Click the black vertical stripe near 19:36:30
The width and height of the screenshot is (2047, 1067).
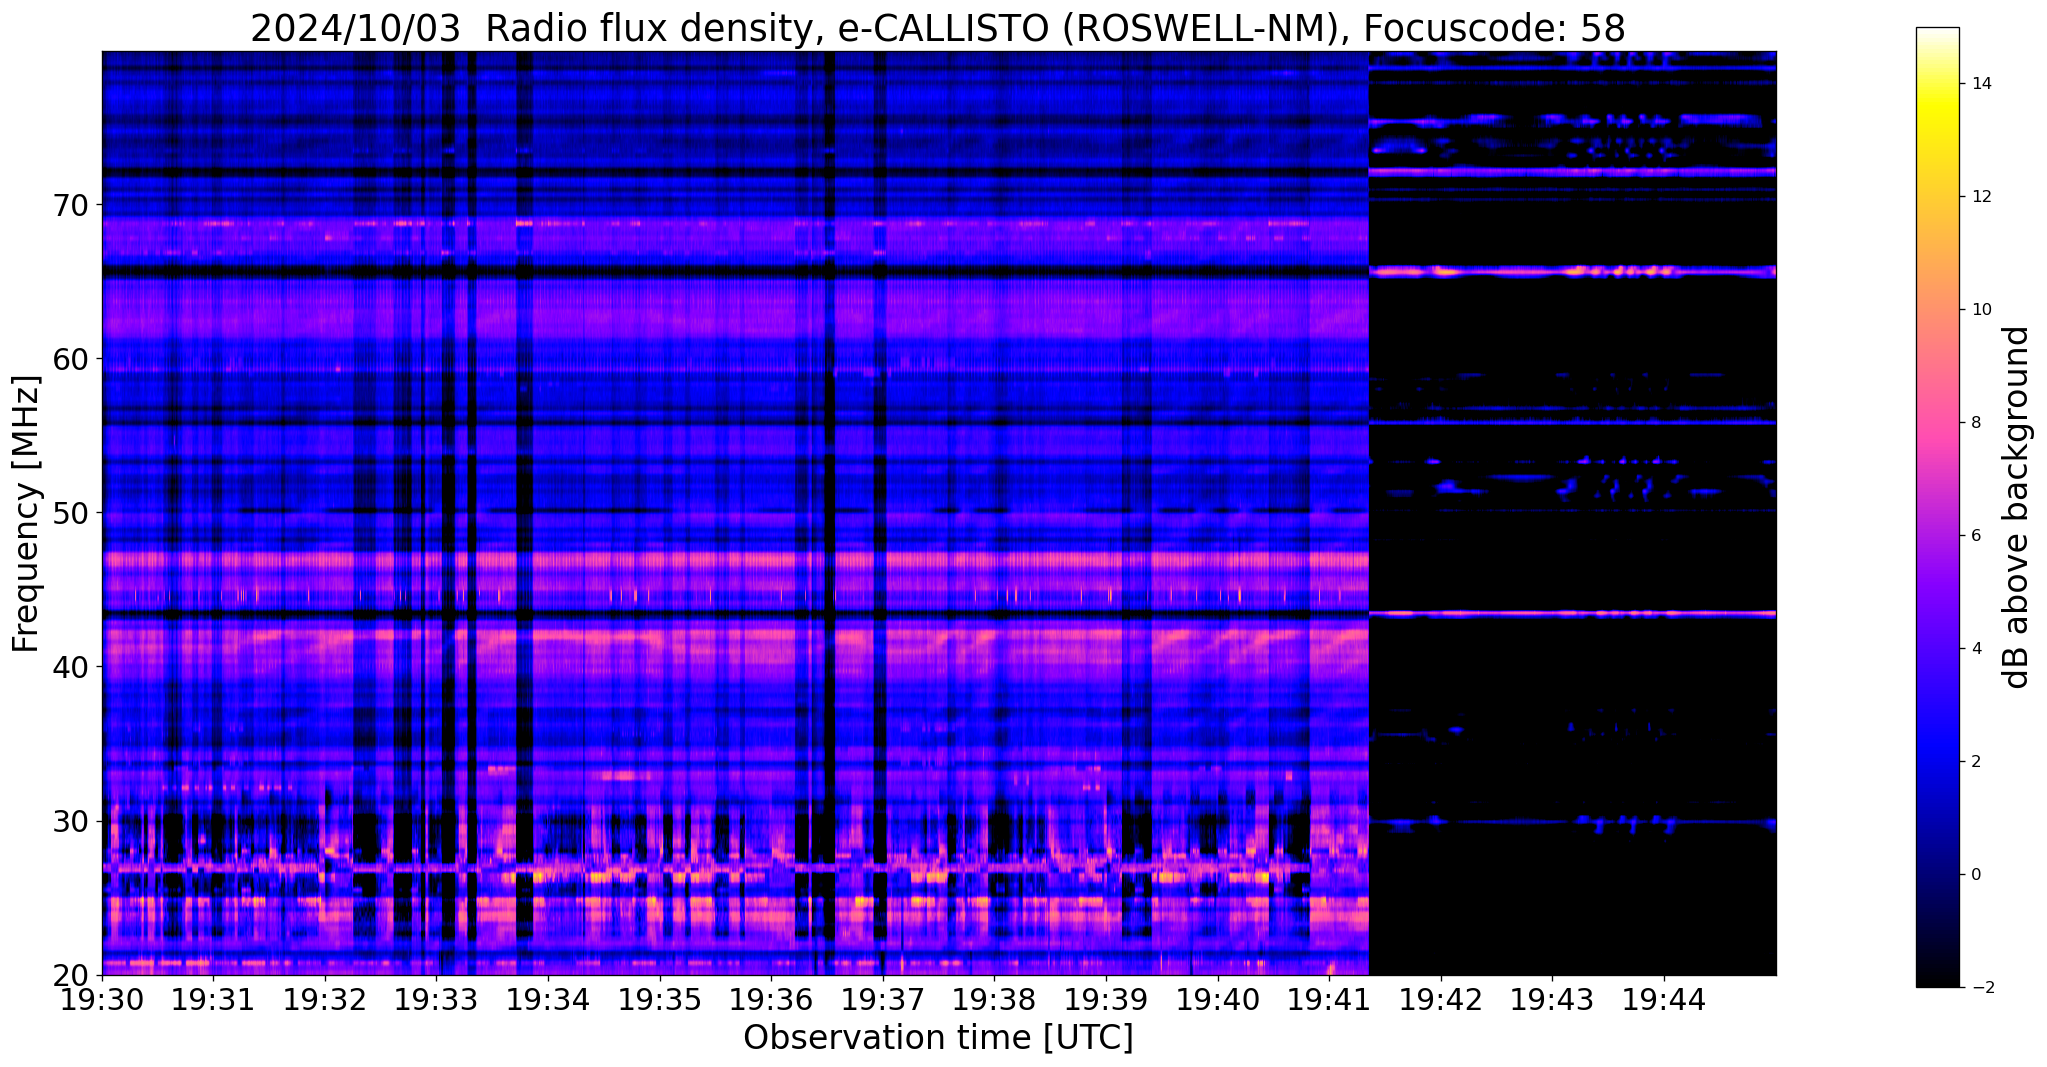829,513
